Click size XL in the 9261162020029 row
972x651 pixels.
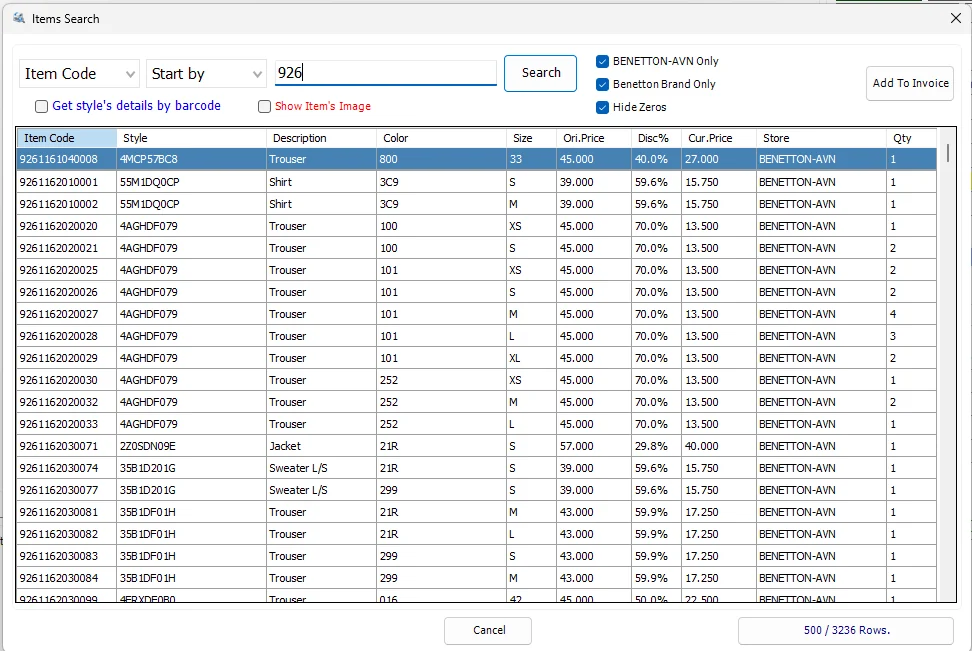531,358
